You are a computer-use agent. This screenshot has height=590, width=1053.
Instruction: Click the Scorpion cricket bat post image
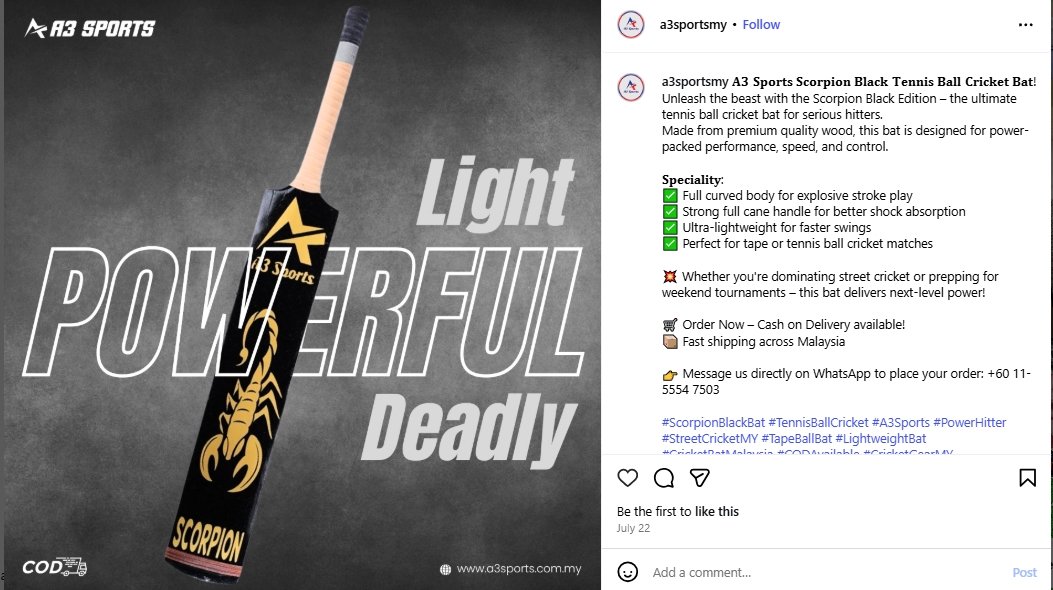click(300, 295)
